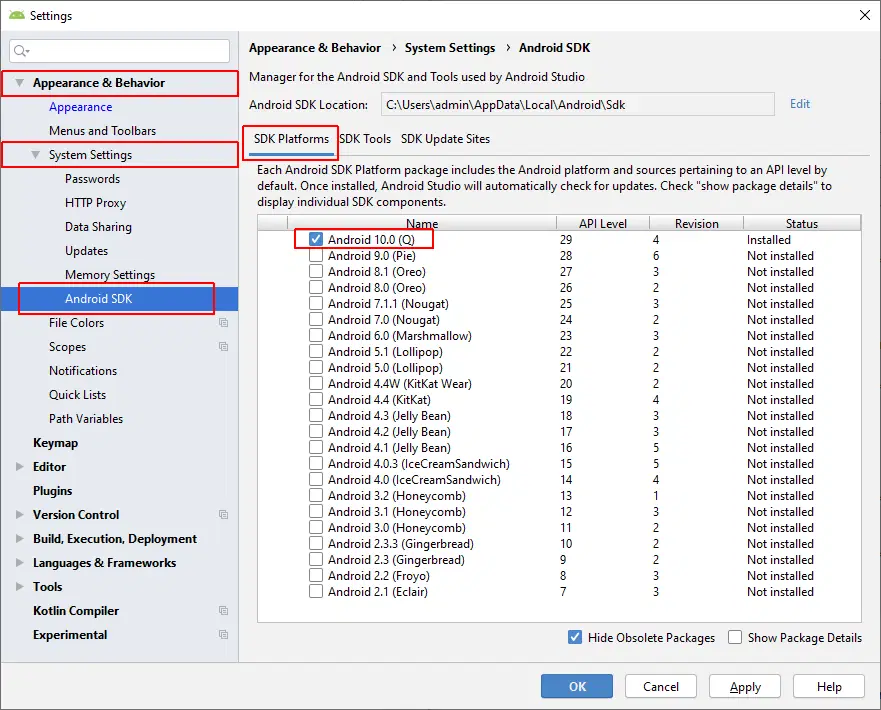Toggle the Hide Obsolete Packages checkbox
Screen dimensions: 881x710
(x=575, y=637)
